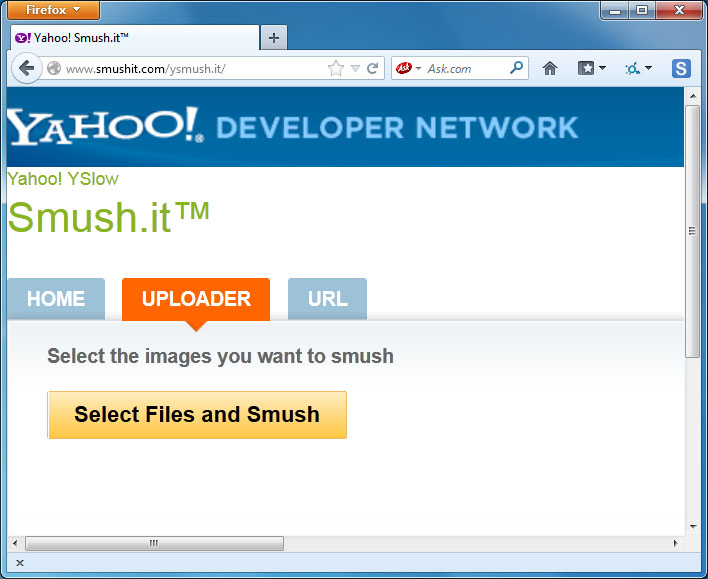Viewport: 708px width, 579px height.
Task: Click the vertical scrollbar down arrow
Action: 692,527
